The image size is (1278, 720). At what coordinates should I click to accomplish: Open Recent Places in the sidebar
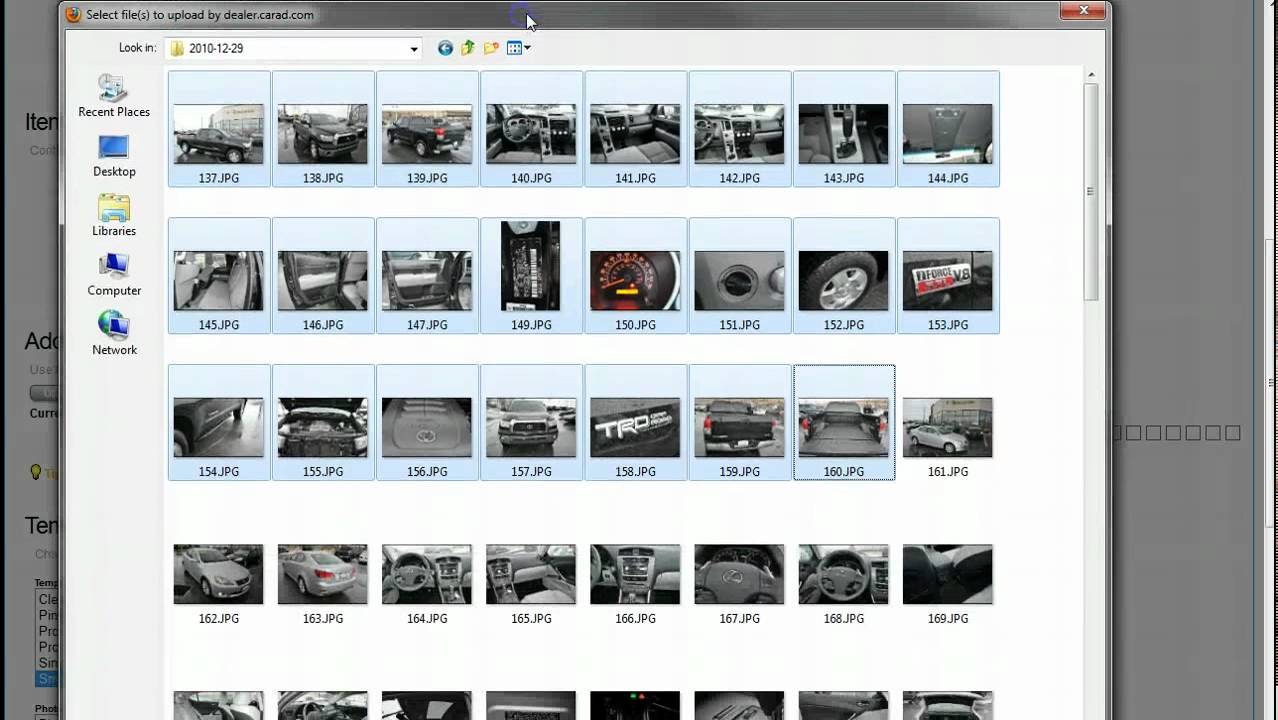pyautogui.click(x=114, y=96)
